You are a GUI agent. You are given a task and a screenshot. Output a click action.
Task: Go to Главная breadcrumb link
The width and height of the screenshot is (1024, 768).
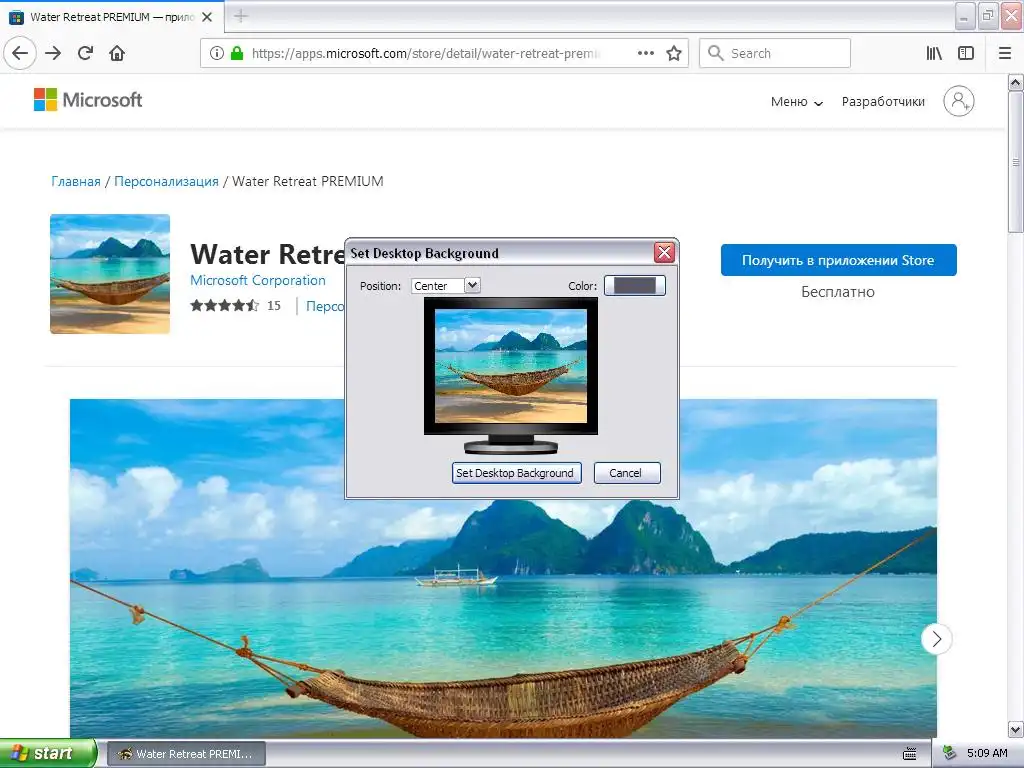[76, 182]
